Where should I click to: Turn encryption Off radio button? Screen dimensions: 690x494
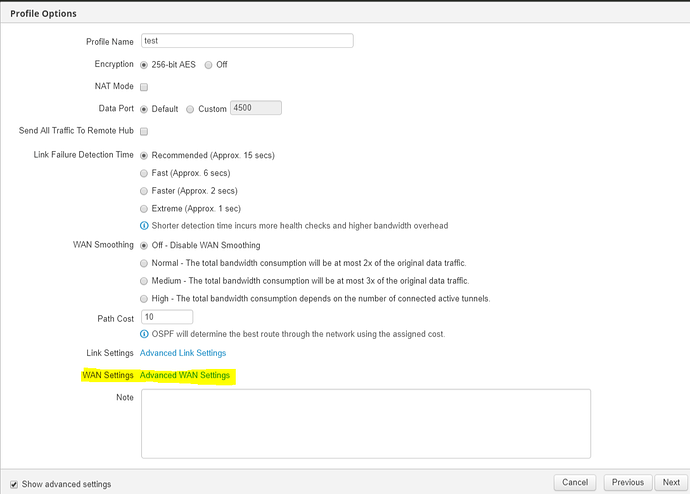coord(208,65)
